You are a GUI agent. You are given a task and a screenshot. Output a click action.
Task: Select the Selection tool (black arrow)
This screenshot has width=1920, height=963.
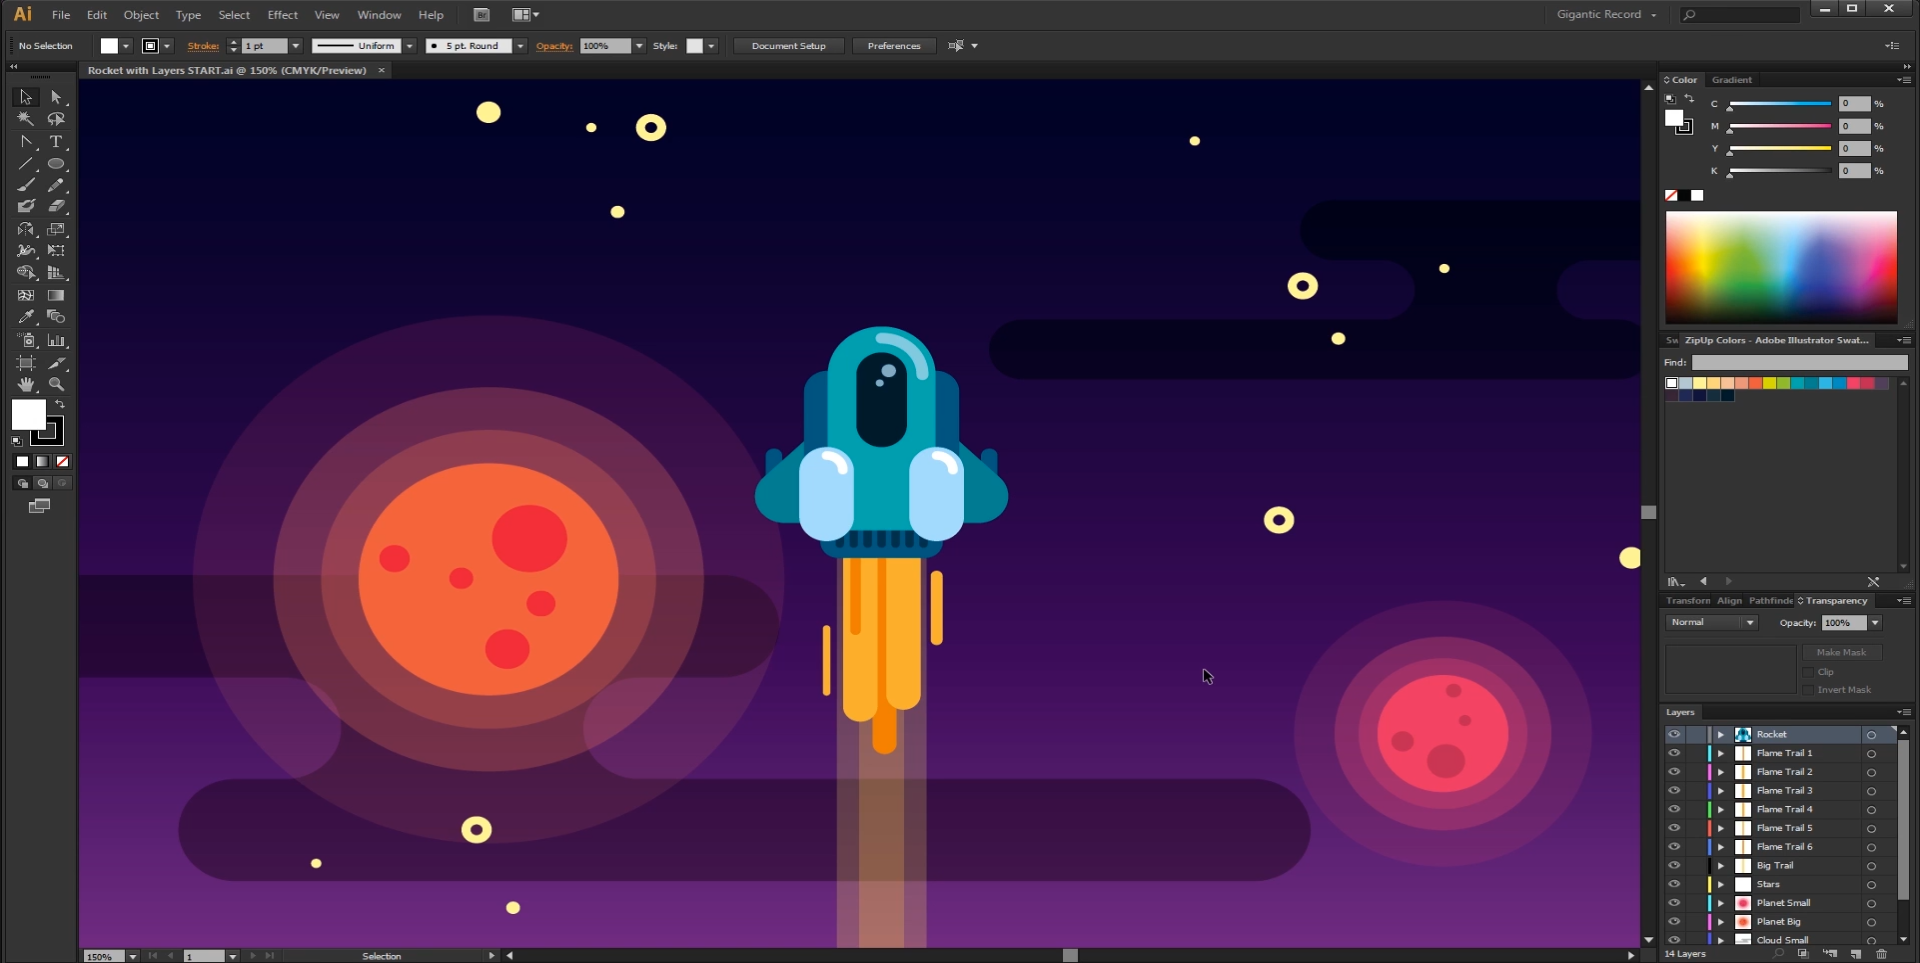coord(26,97)
